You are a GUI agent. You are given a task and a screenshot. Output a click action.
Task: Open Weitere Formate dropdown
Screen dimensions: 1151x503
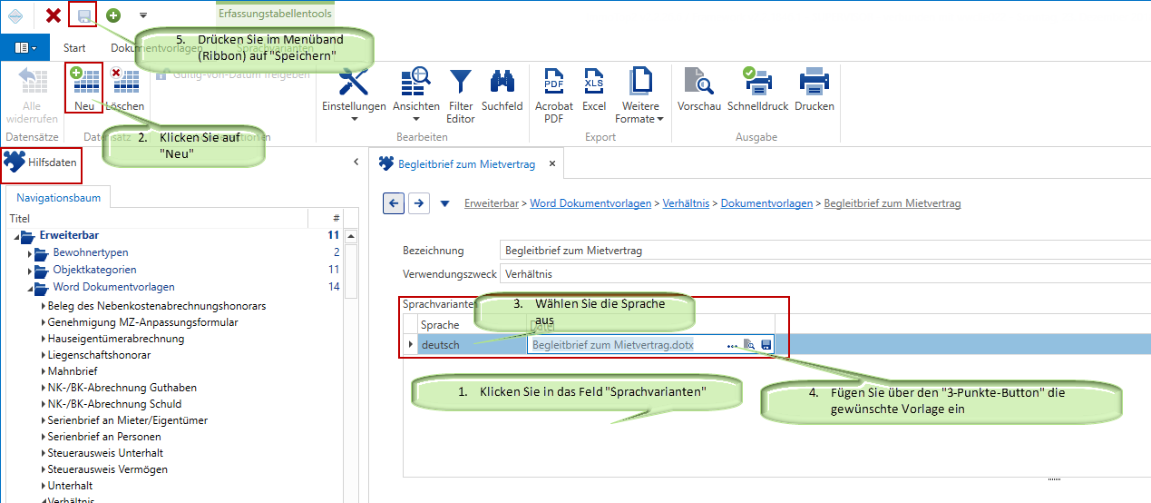(639, 94)
